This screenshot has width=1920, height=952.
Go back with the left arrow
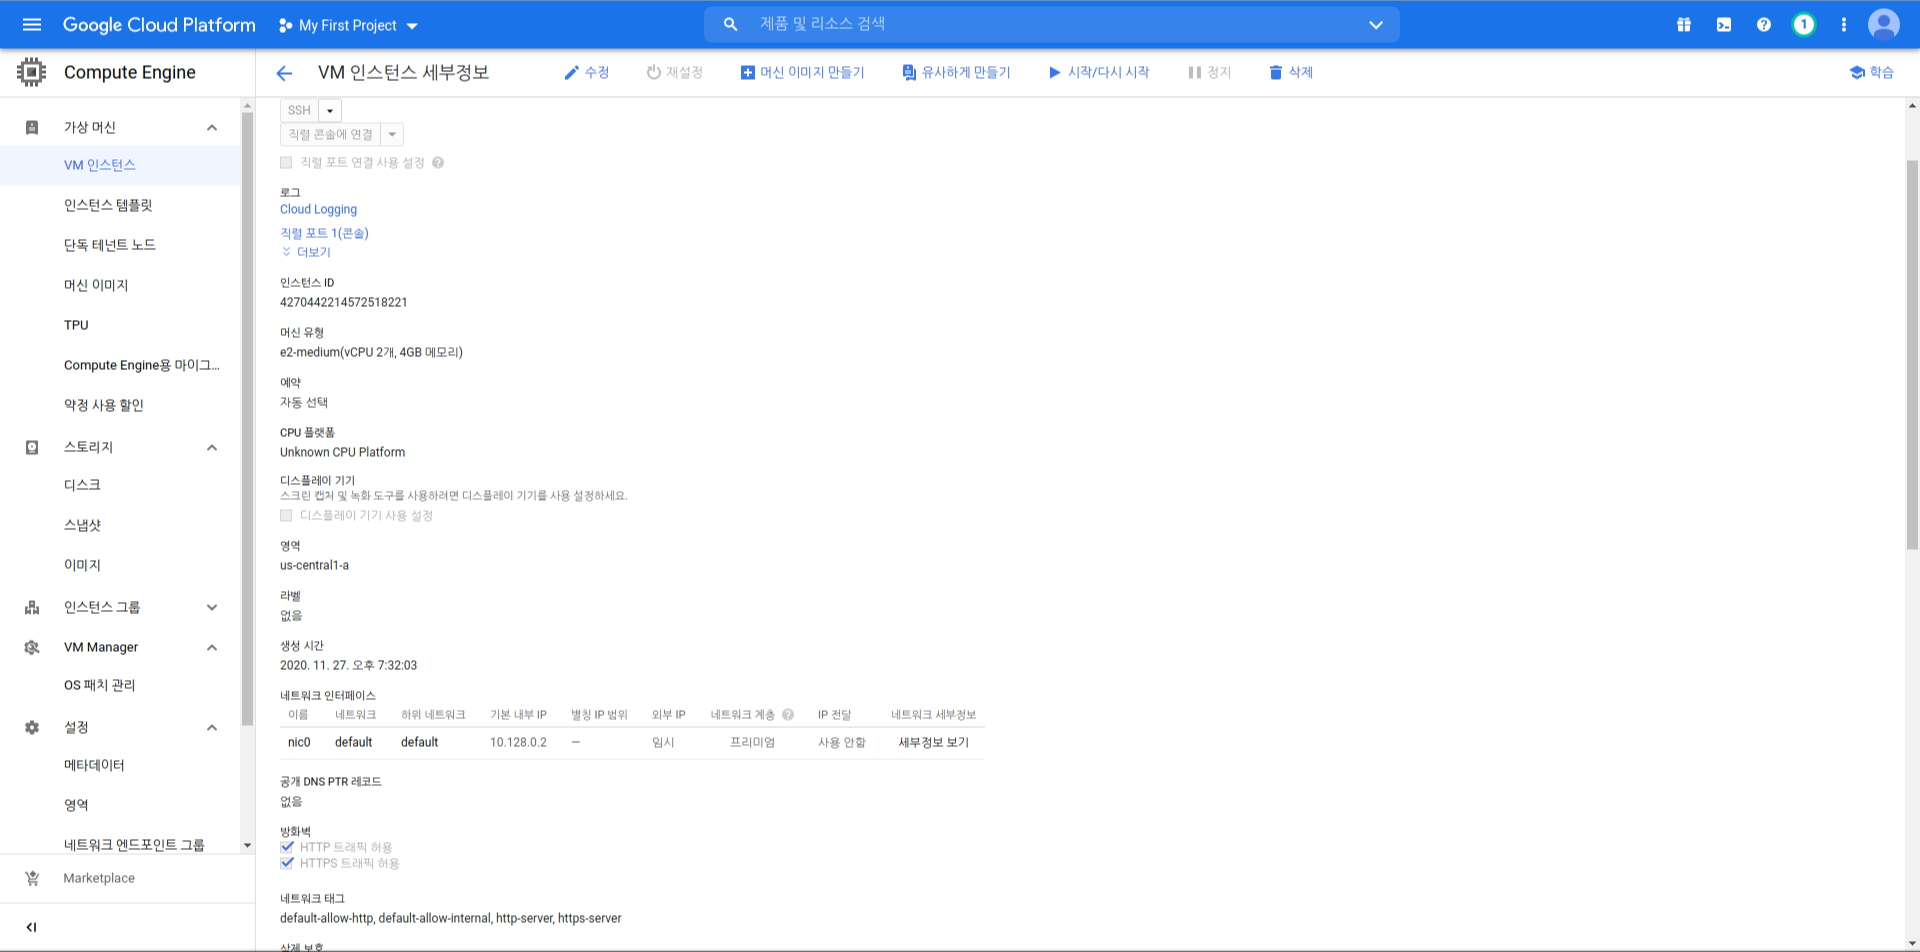(x=284, y=73)
